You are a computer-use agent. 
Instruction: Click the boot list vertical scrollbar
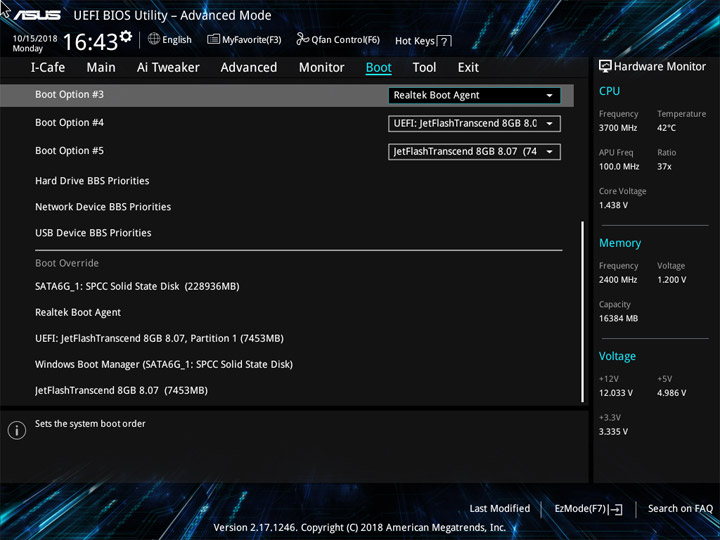point(583,312)
